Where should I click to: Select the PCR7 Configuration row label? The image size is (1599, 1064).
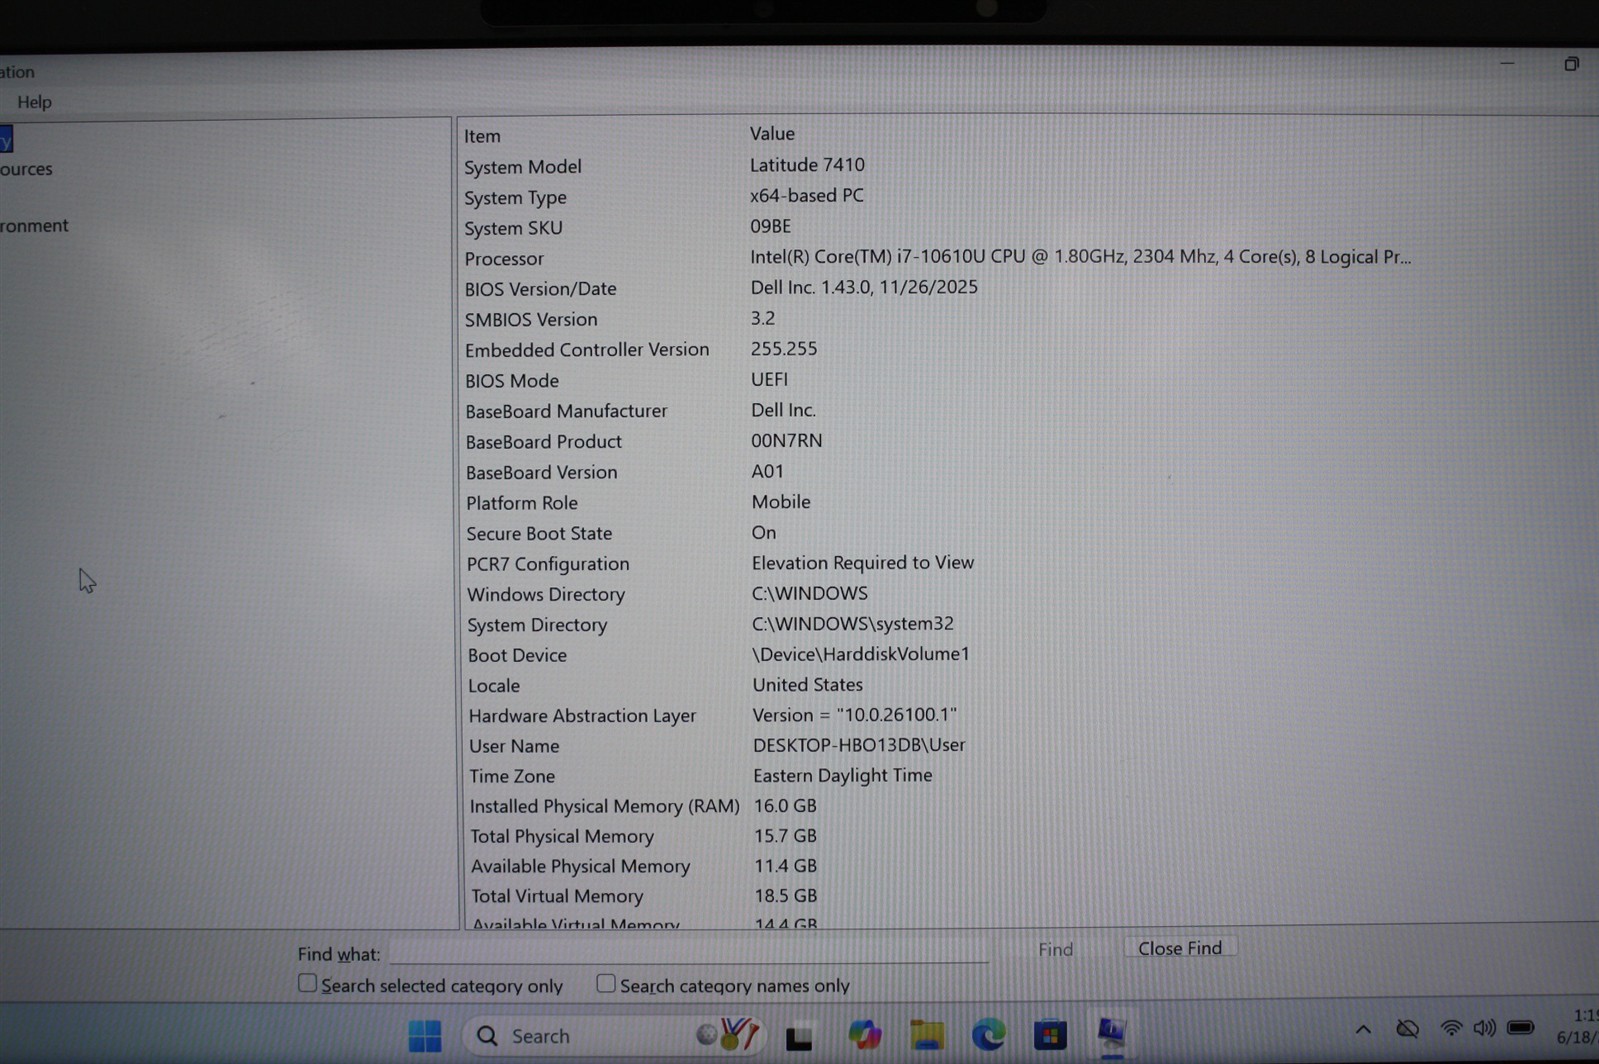[548, 564]
